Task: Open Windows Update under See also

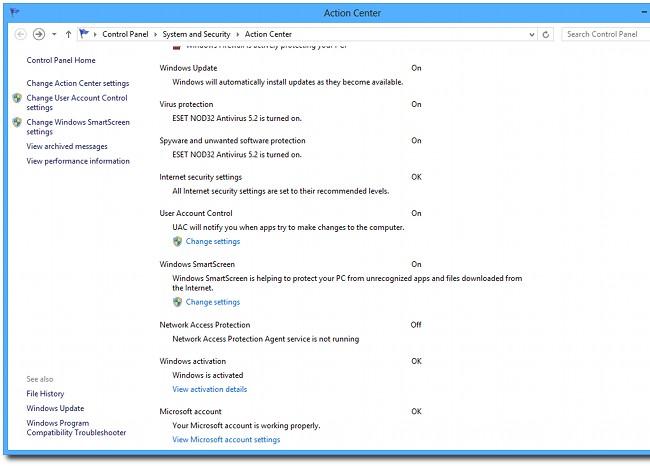Action: tap(55, 408)
